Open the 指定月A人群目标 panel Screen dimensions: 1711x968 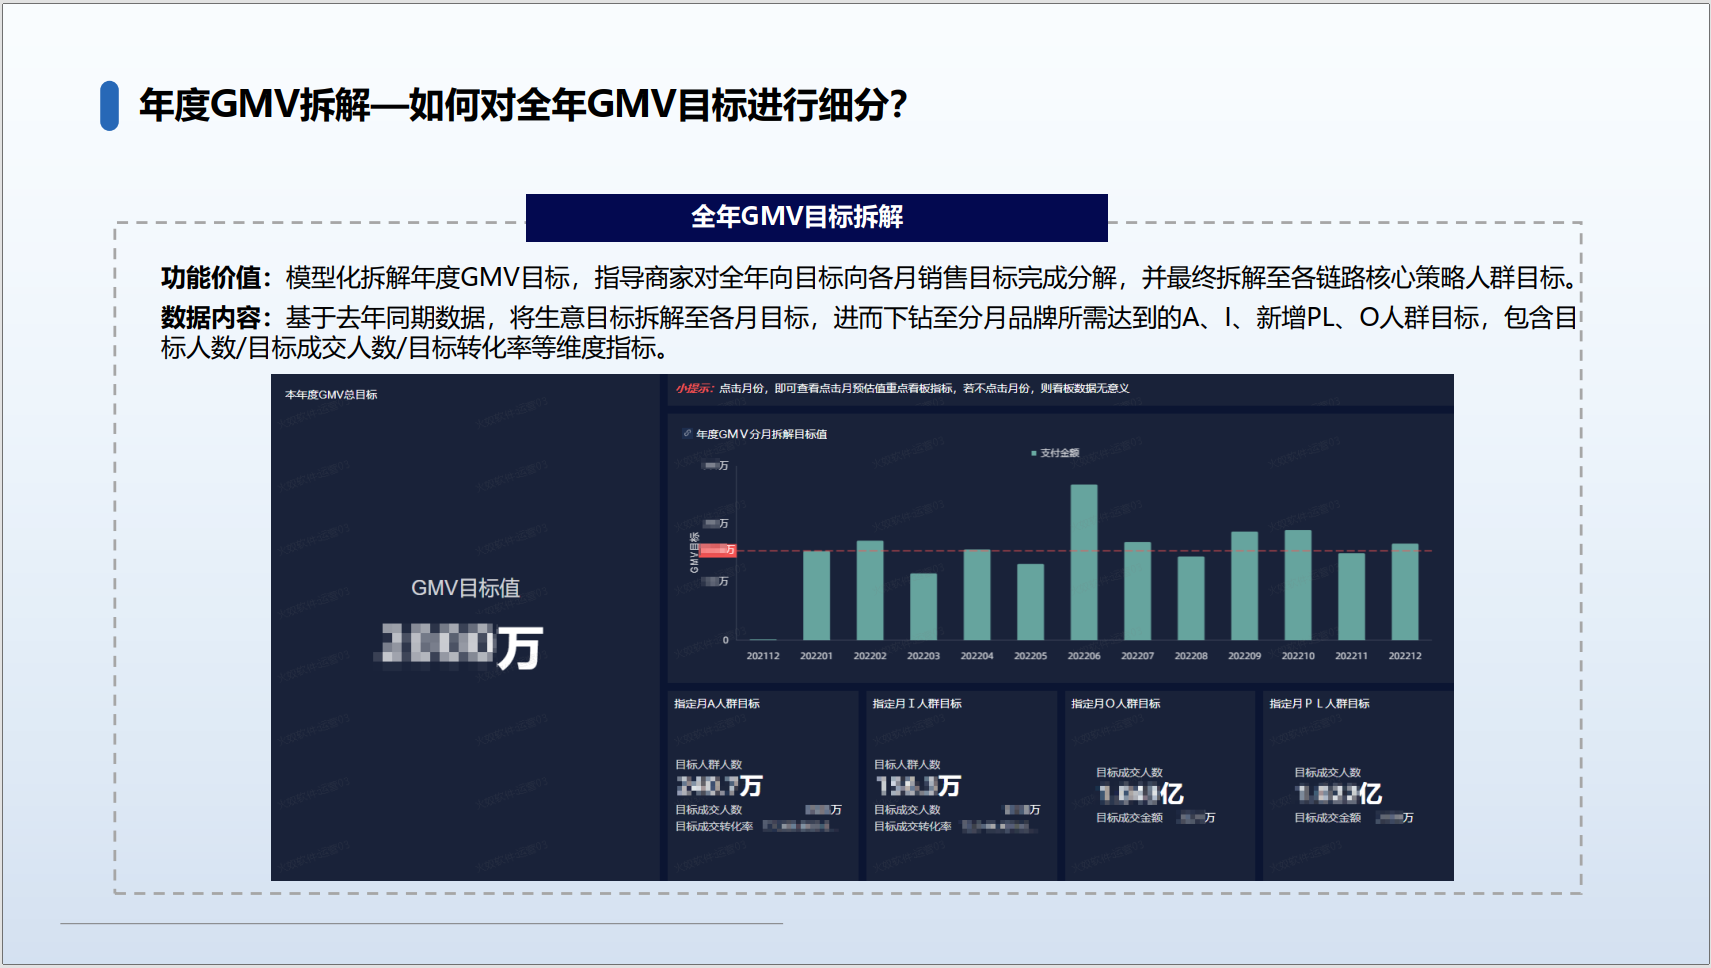[762, 785]
